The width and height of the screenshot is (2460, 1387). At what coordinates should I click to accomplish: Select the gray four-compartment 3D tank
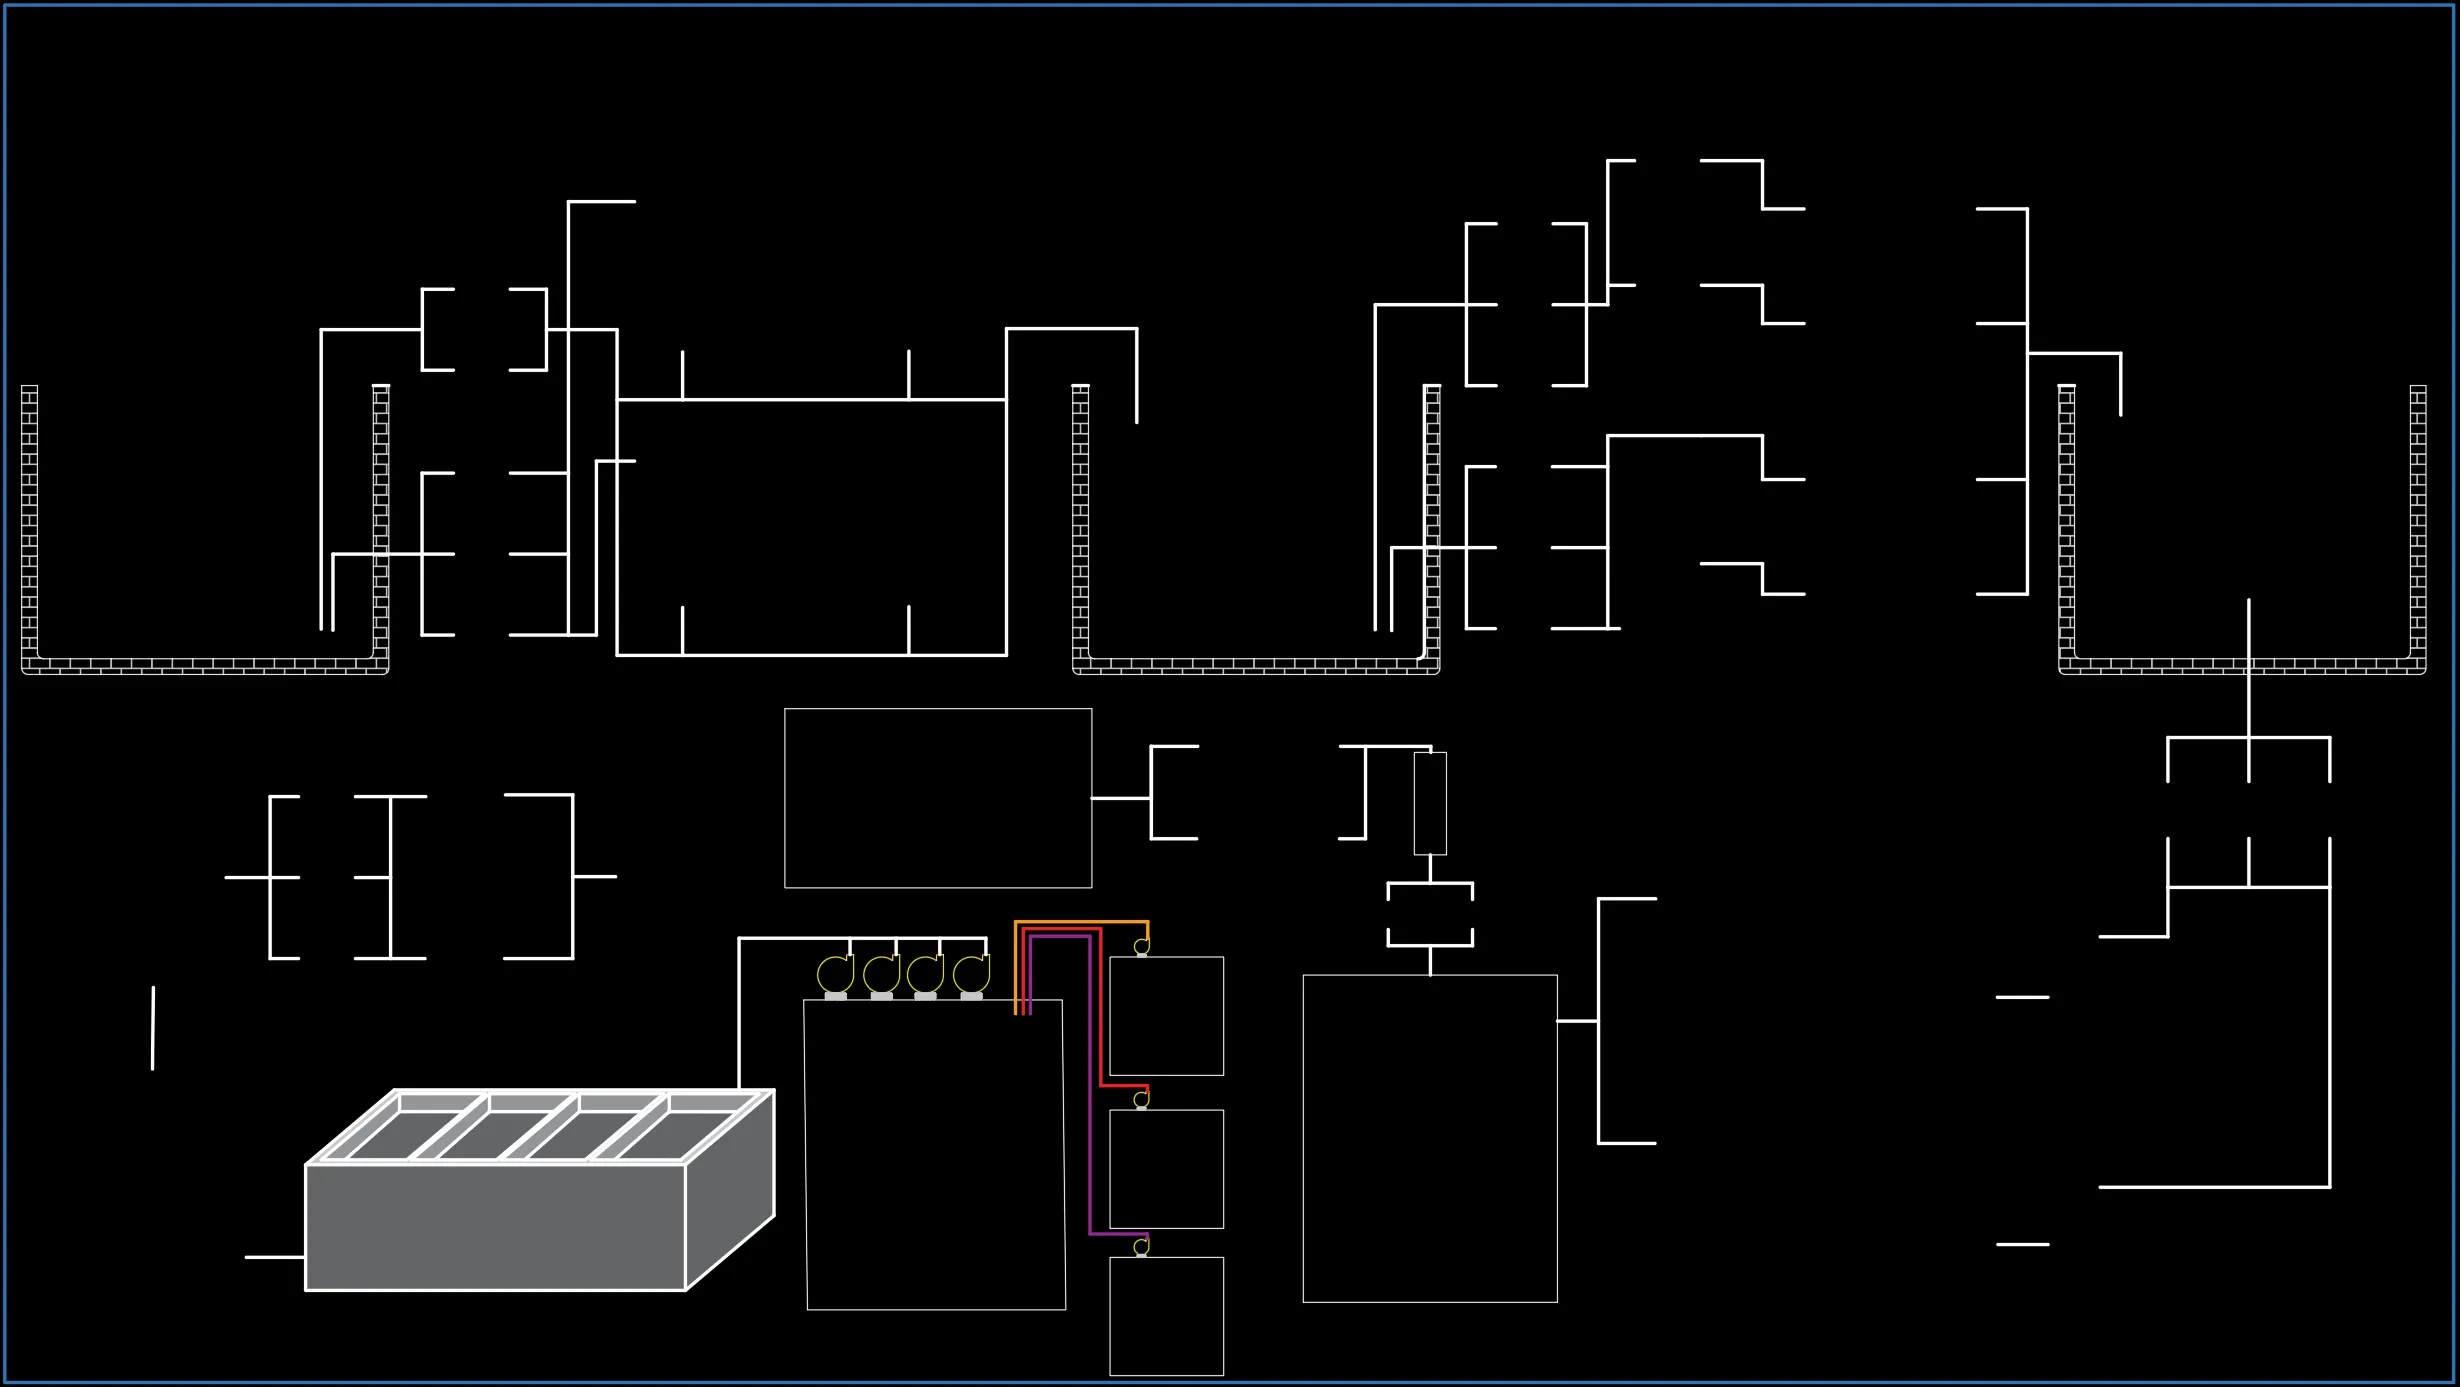tap(540, 1190)
